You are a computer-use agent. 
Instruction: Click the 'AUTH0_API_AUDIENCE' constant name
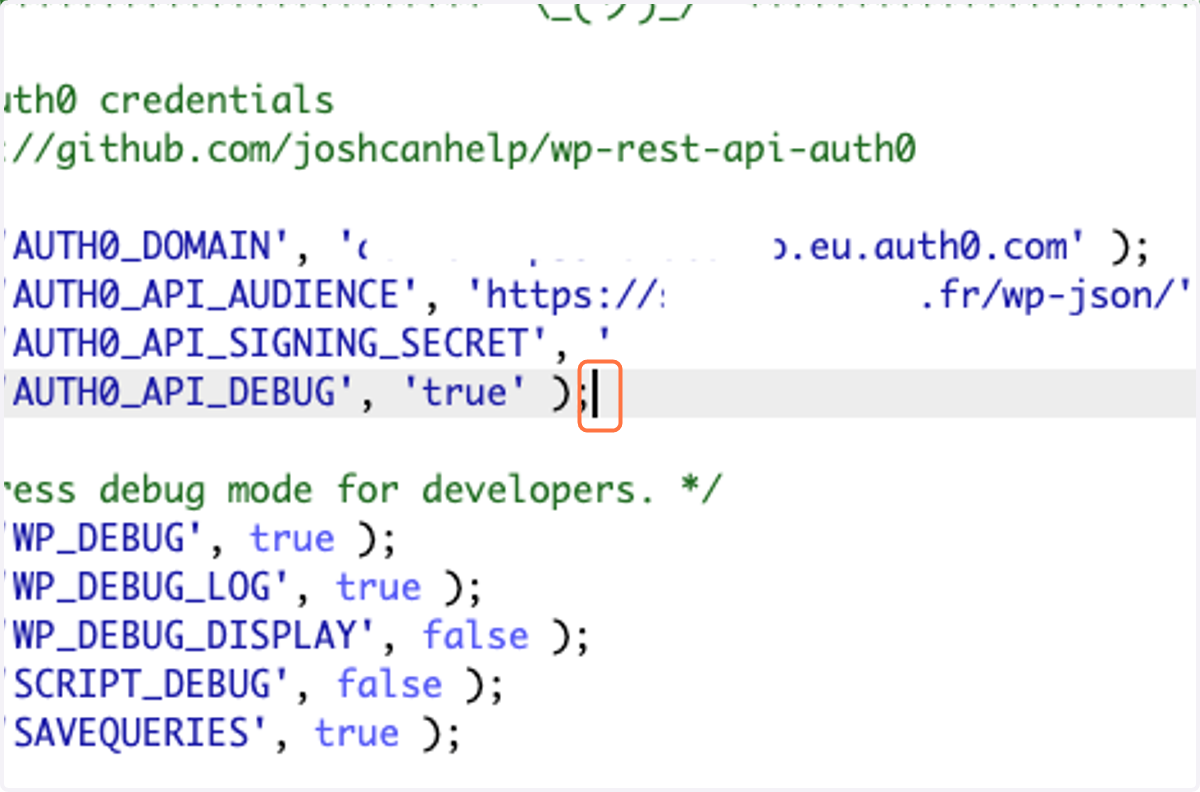207,295
